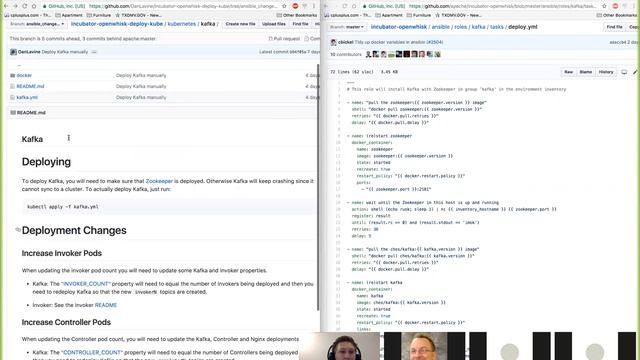640x360 pixels.
Task: Open incubator-openwhisk-deploy-kube breadcrumb
Action: pos(117,24)
